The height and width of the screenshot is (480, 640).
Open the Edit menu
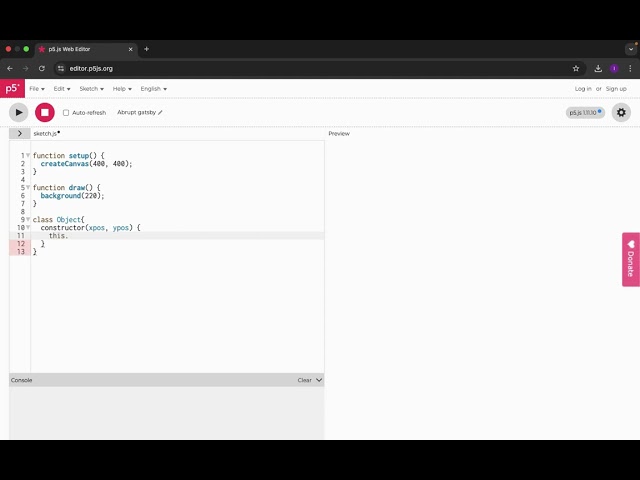point(62,89)
